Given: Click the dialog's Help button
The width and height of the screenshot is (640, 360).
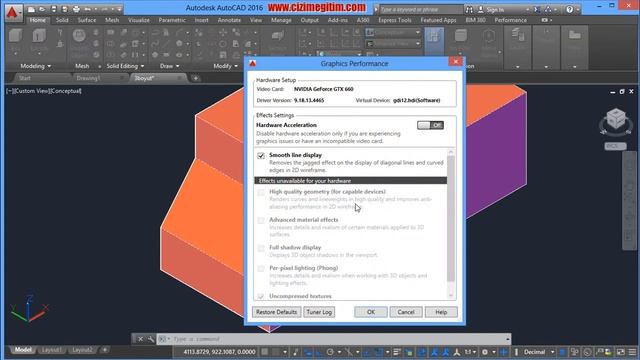Looking at the screenshot, I should 441,312.
